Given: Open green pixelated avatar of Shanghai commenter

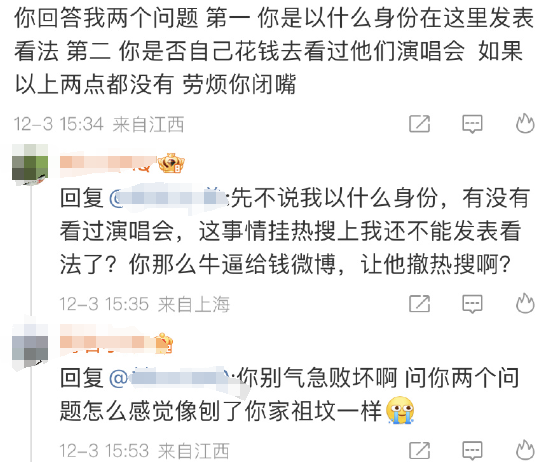Looking at the screenshot, I should pyautogui.click(x=30, y=164).
